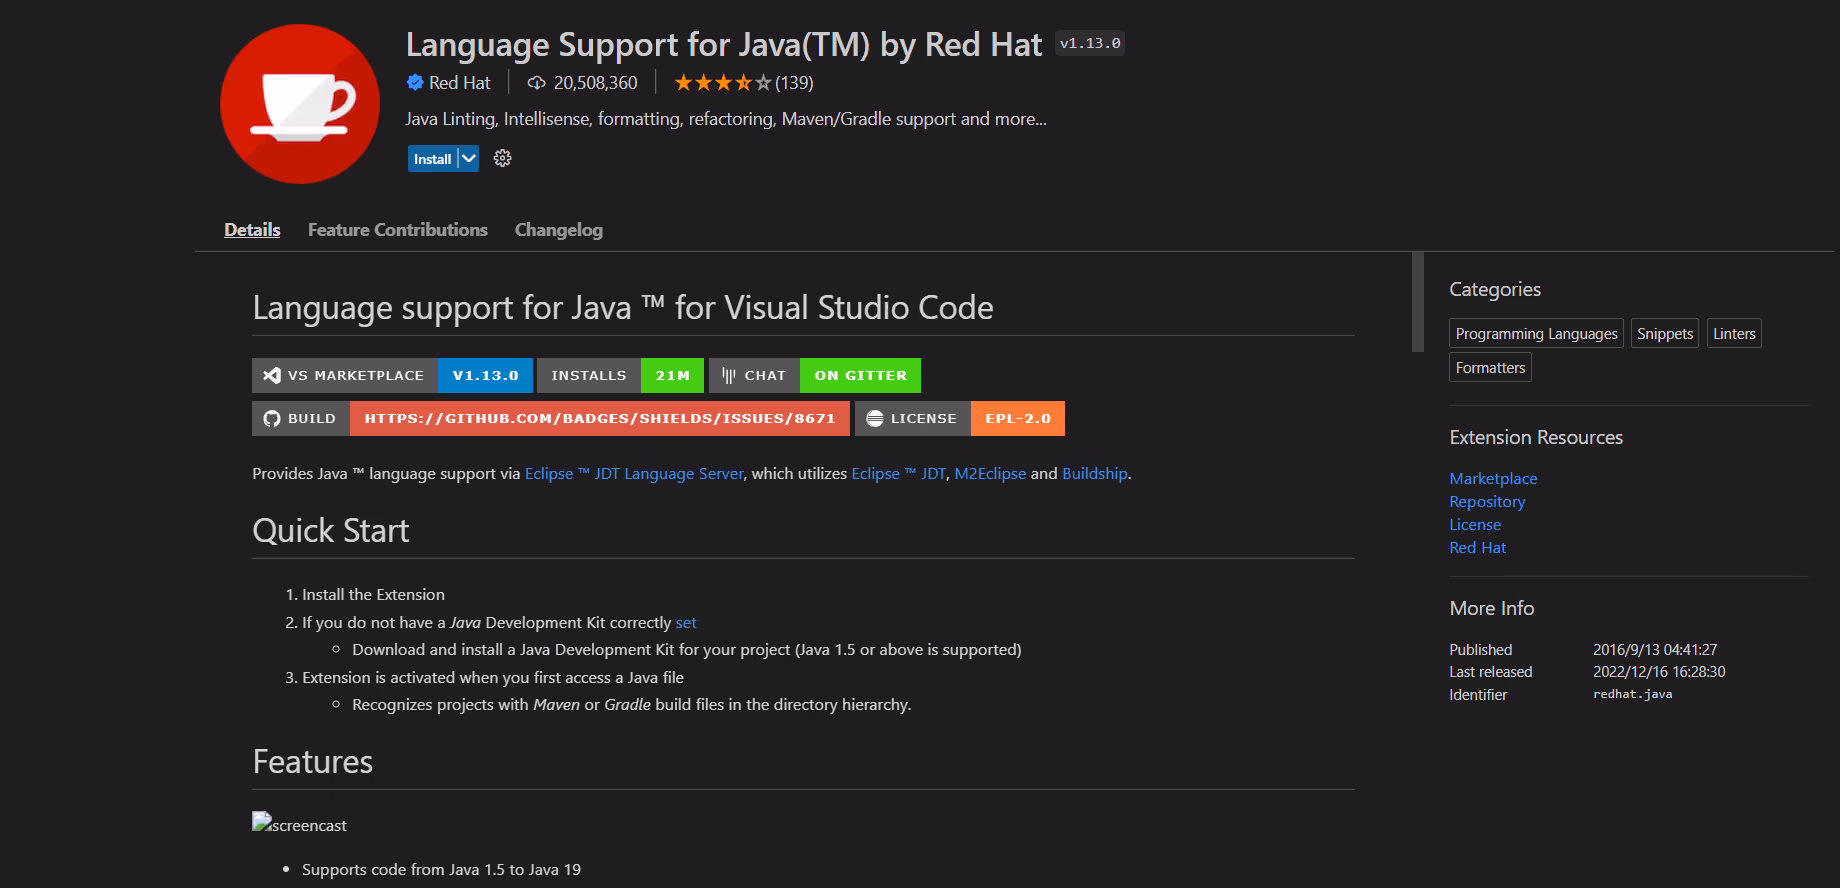Click the Install button
1840x888 pixels.
pyautogui.click(x=432, y=159)
